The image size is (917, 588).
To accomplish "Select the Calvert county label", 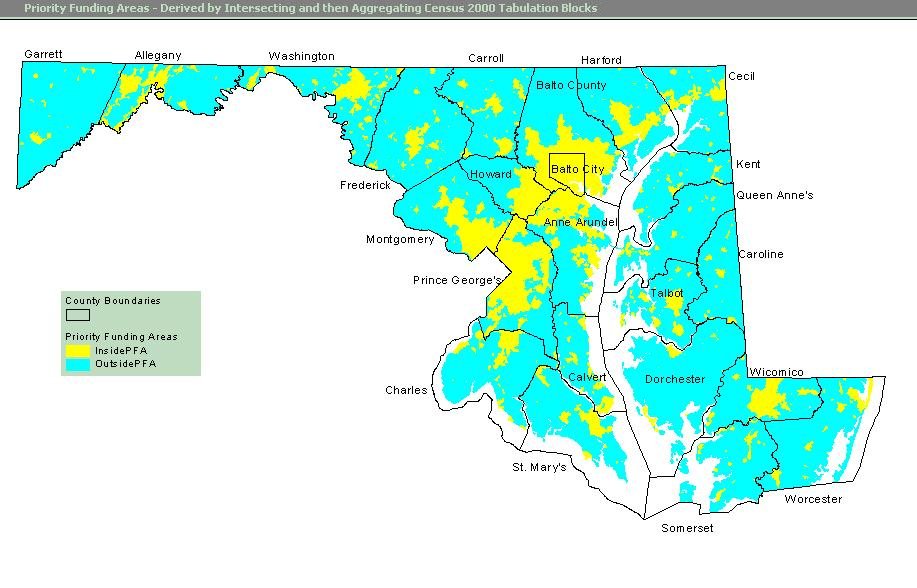I will tap(587, 378).
